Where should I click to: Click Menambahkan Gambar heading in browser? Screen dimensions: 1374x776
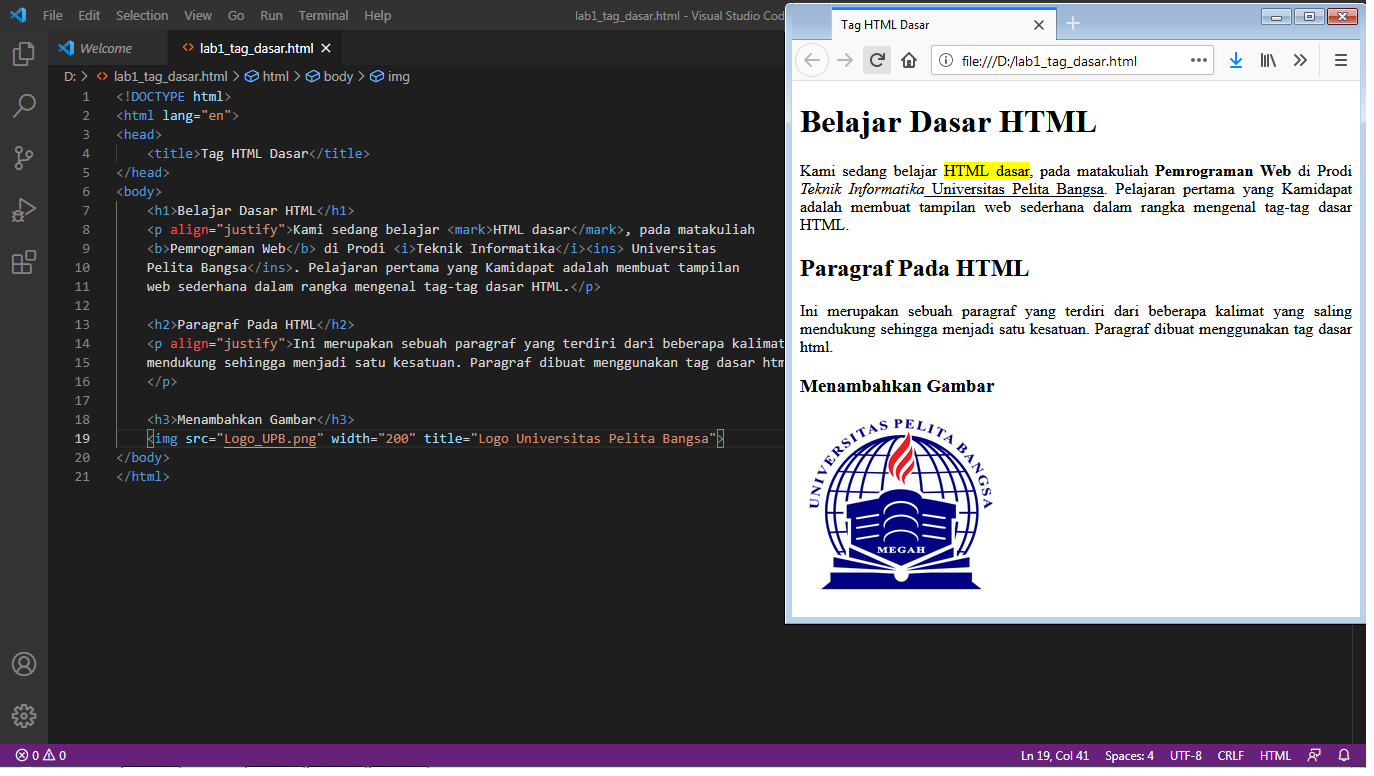click(897, 386)
